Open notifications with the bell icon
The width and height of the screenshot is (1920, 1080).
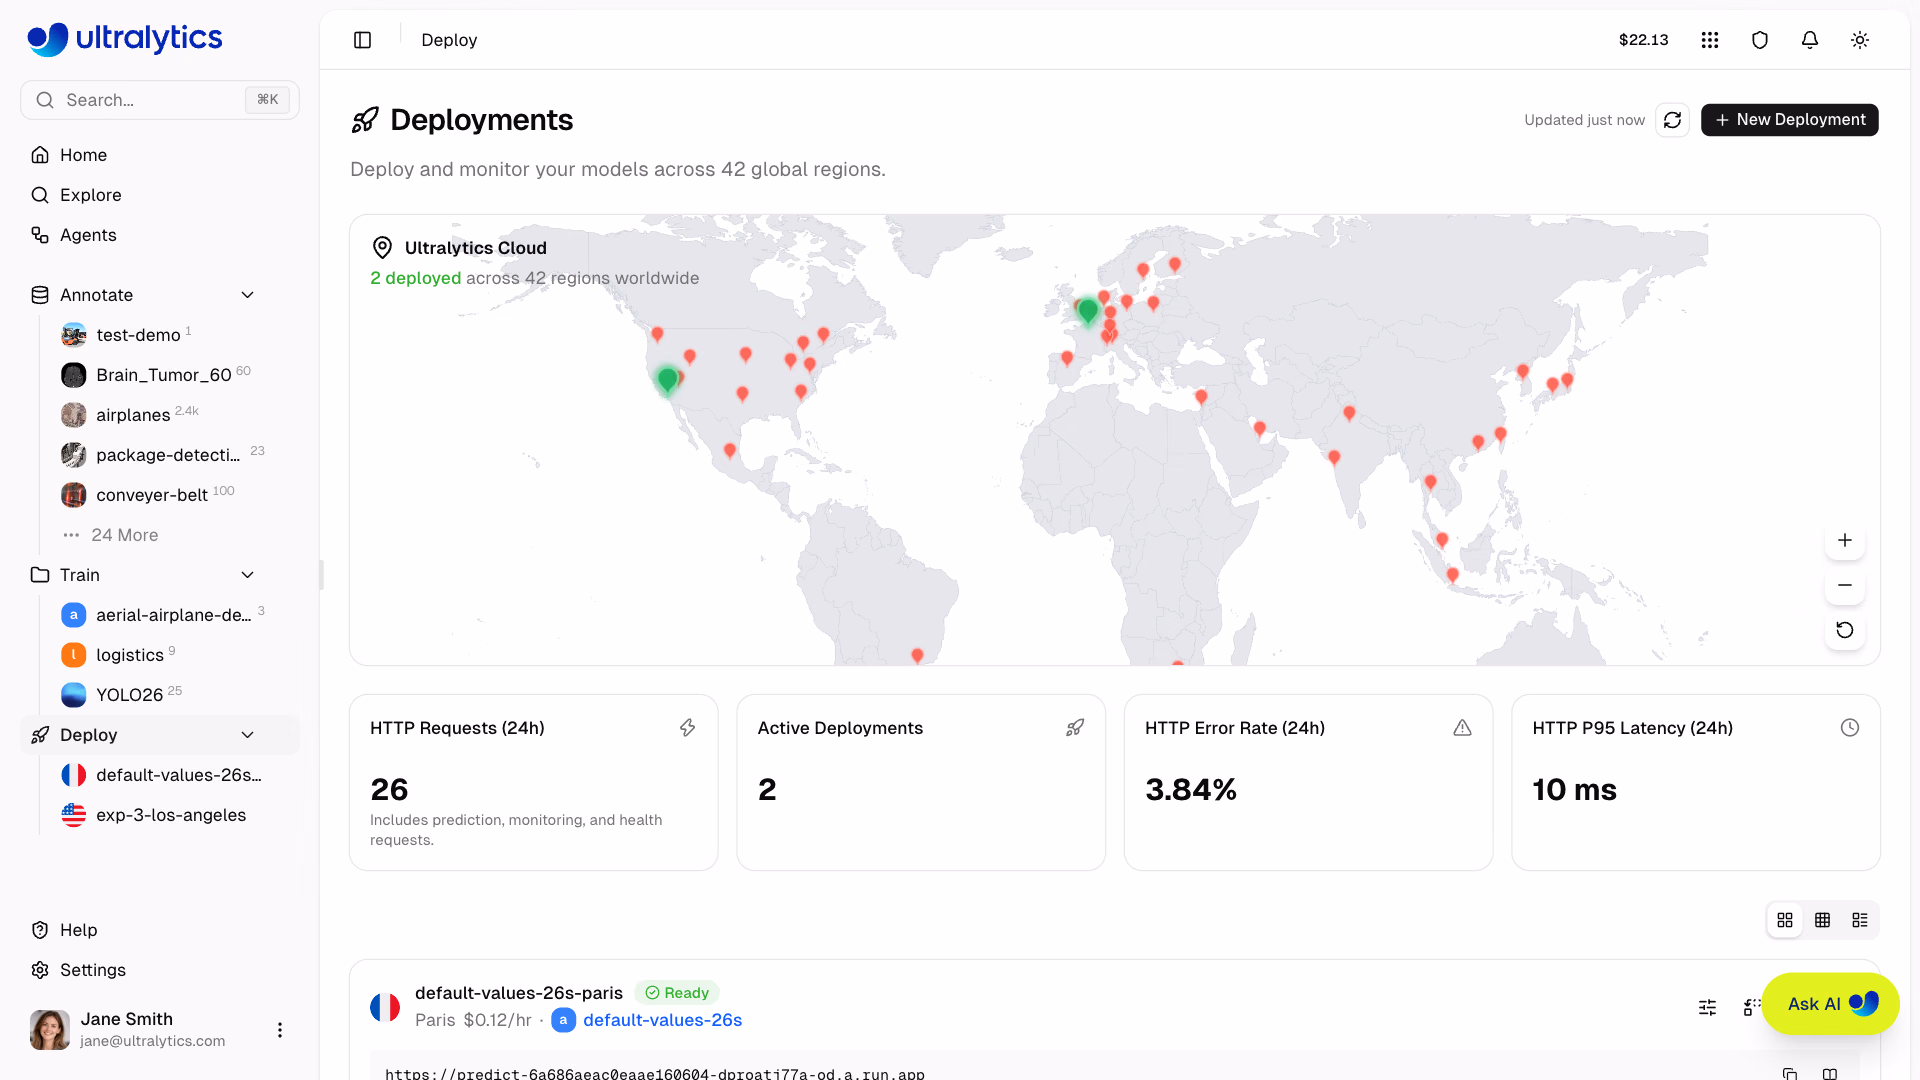[x=1810, y=40]
